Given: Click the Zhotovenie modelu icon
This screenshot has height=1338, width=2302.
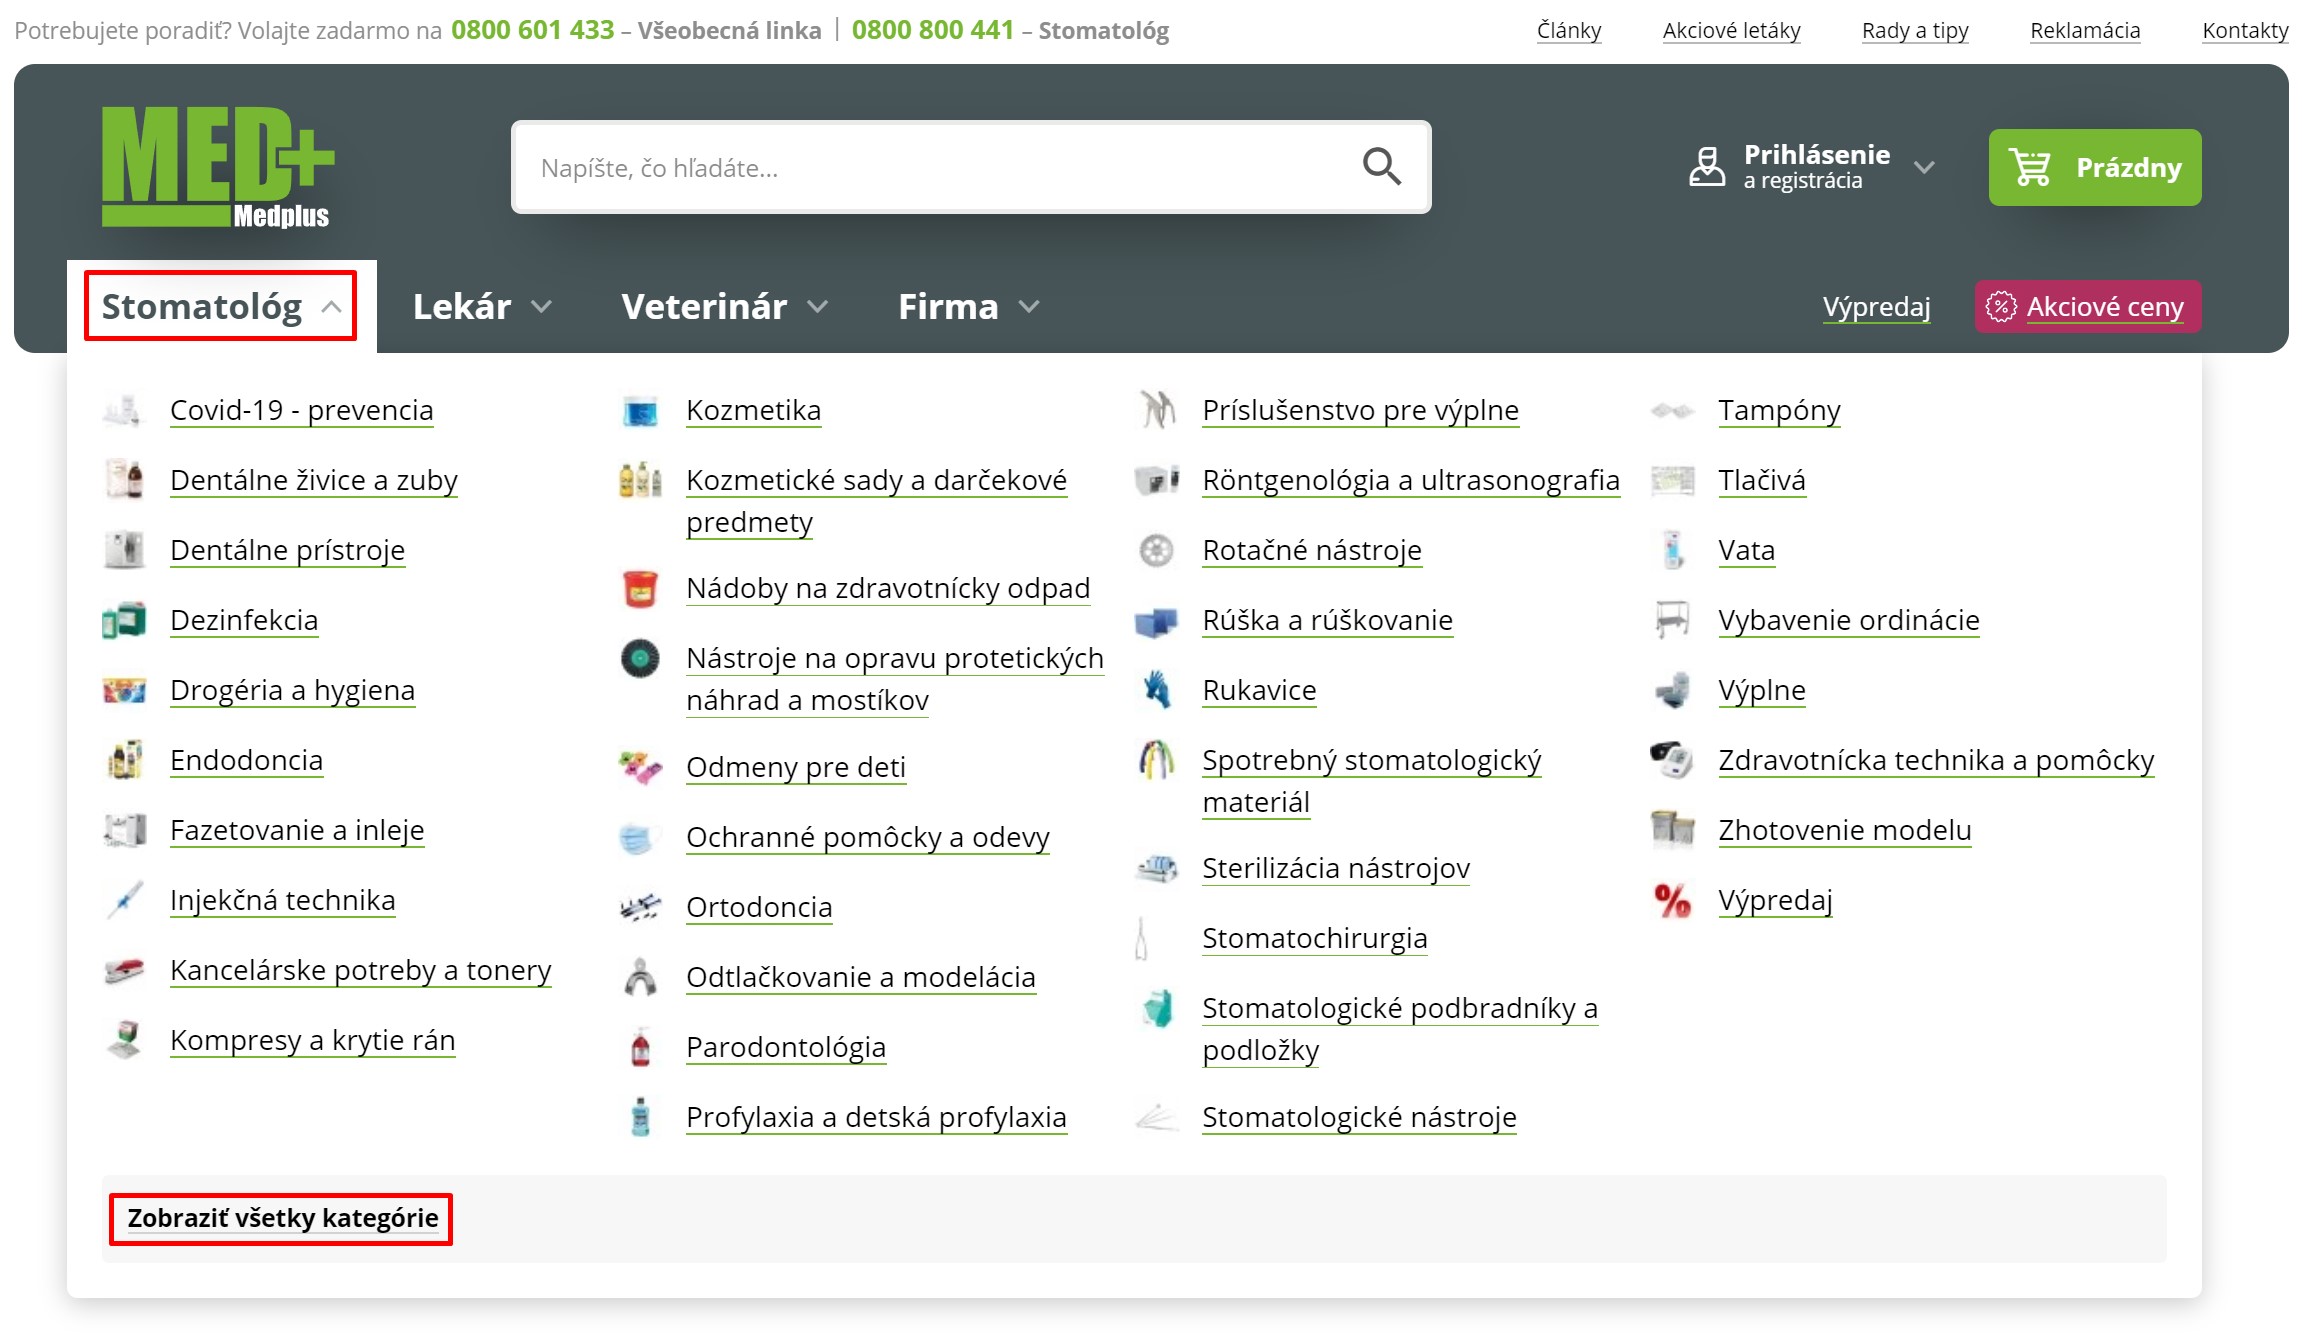Looking at the screenshot, I should 1672,830.
